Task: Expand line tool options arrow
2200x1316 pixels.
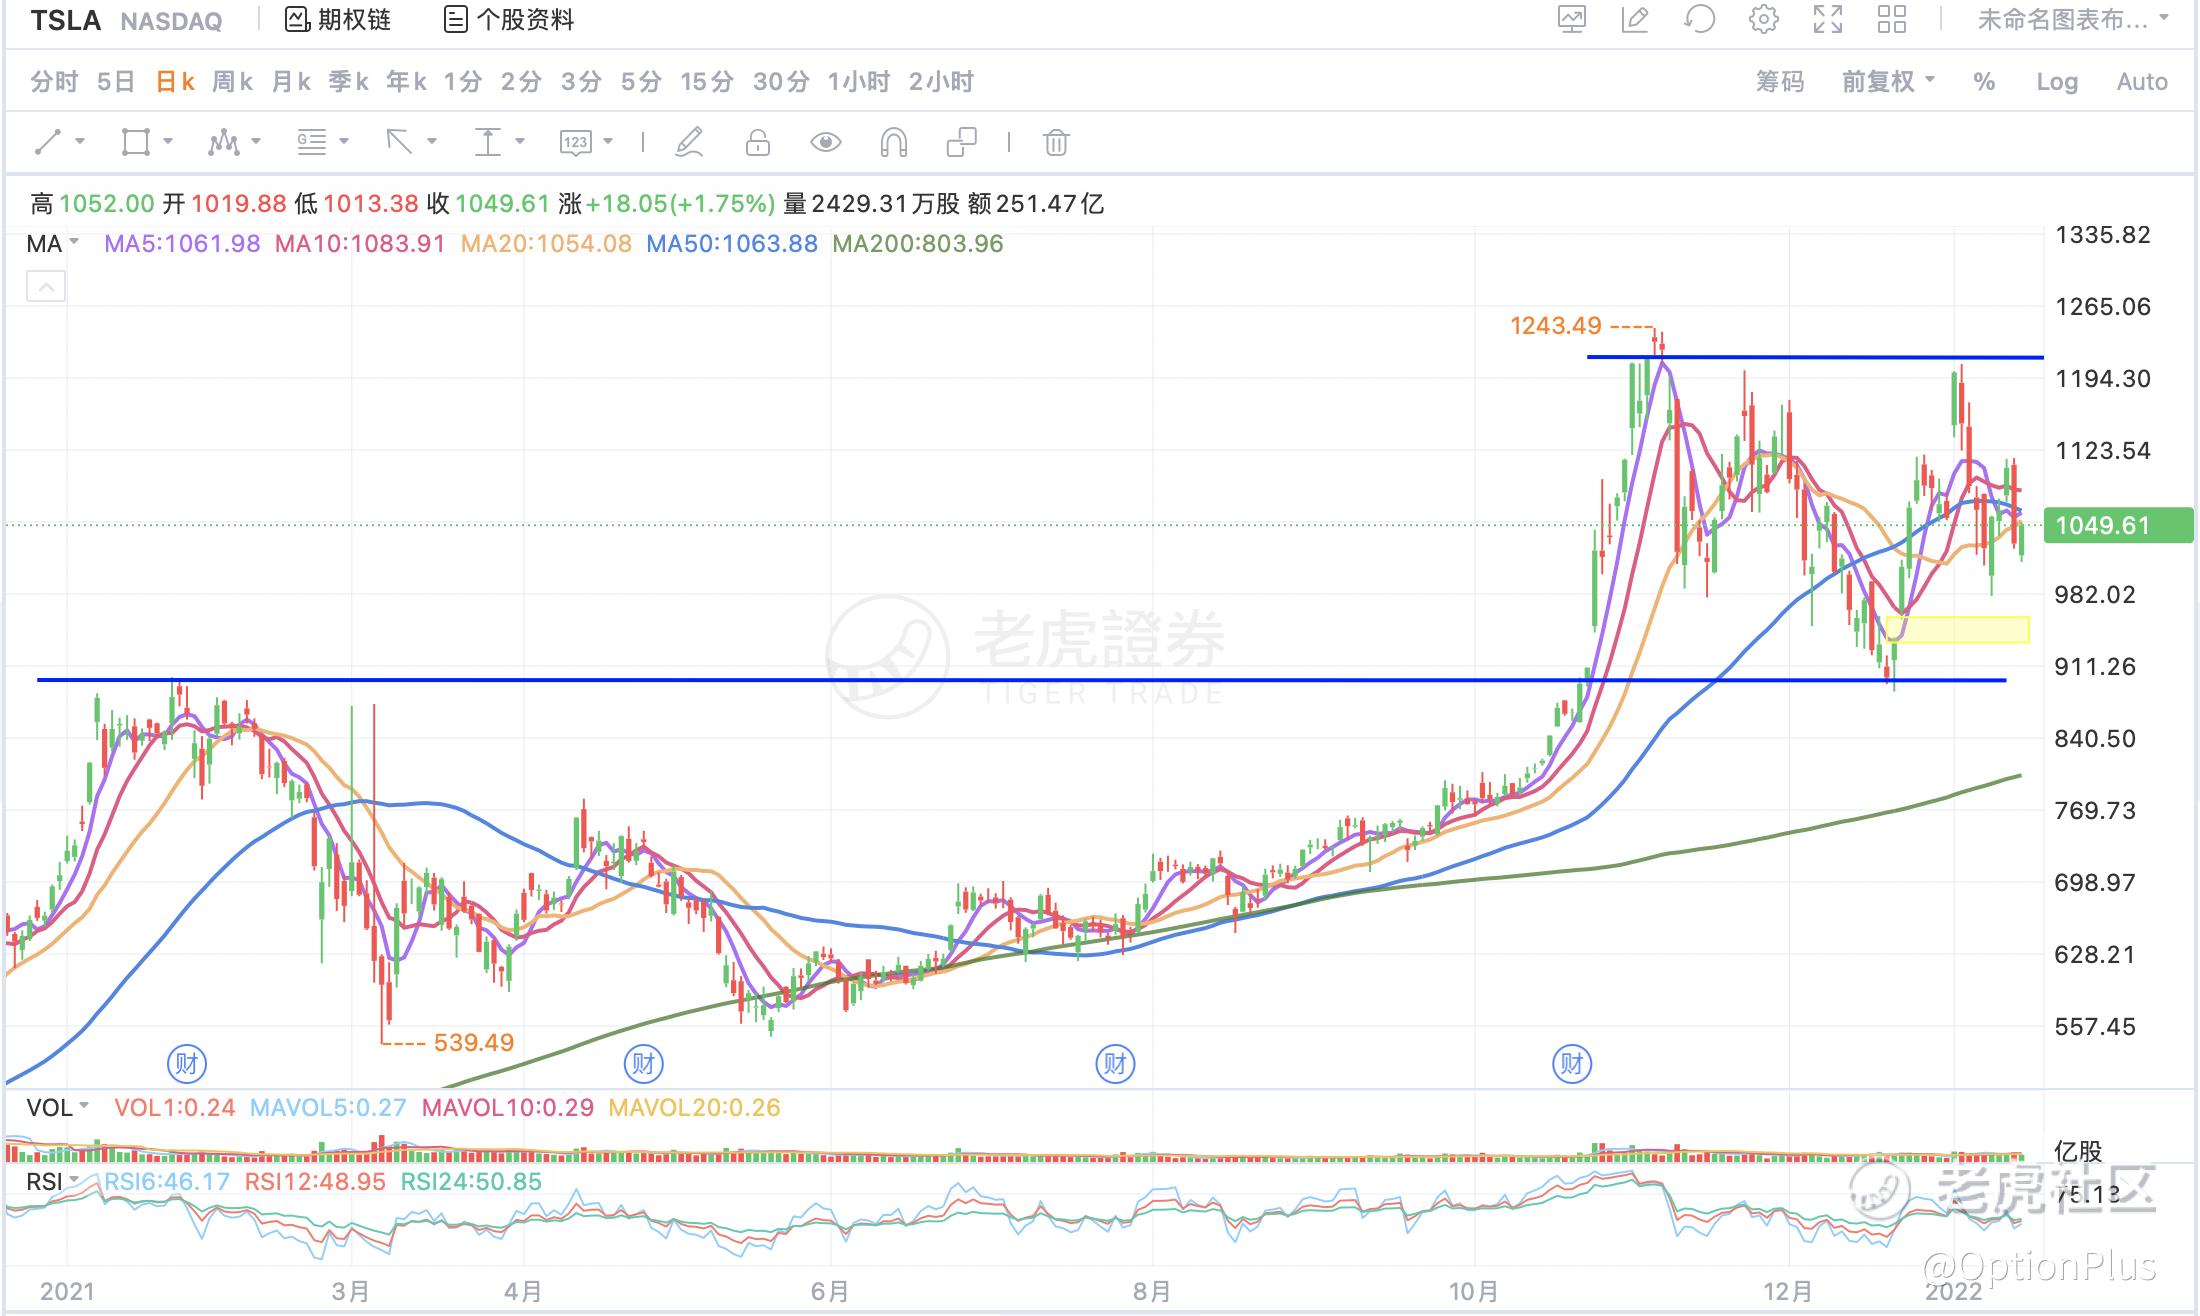Action: [x=80, y=142]
